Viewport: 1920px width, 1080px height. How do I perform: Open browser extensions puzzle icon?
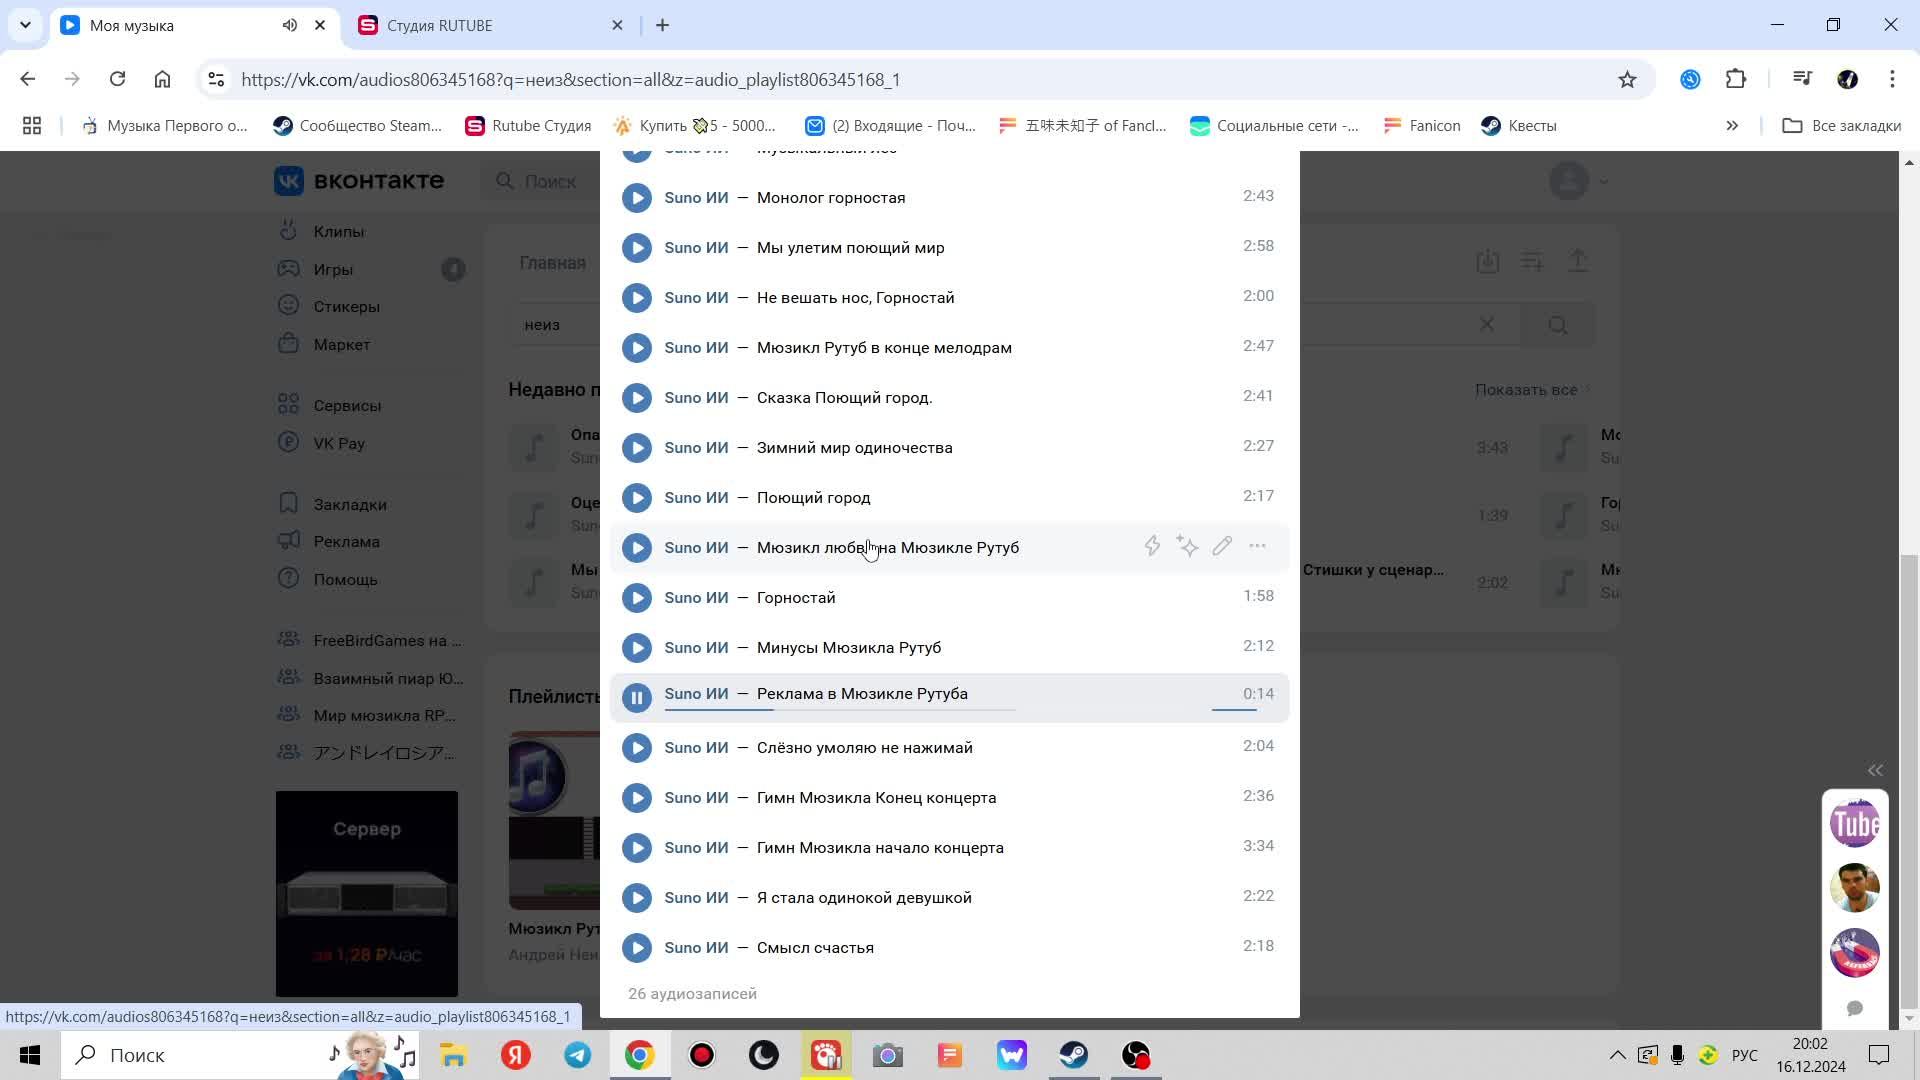click(1736, 79)
